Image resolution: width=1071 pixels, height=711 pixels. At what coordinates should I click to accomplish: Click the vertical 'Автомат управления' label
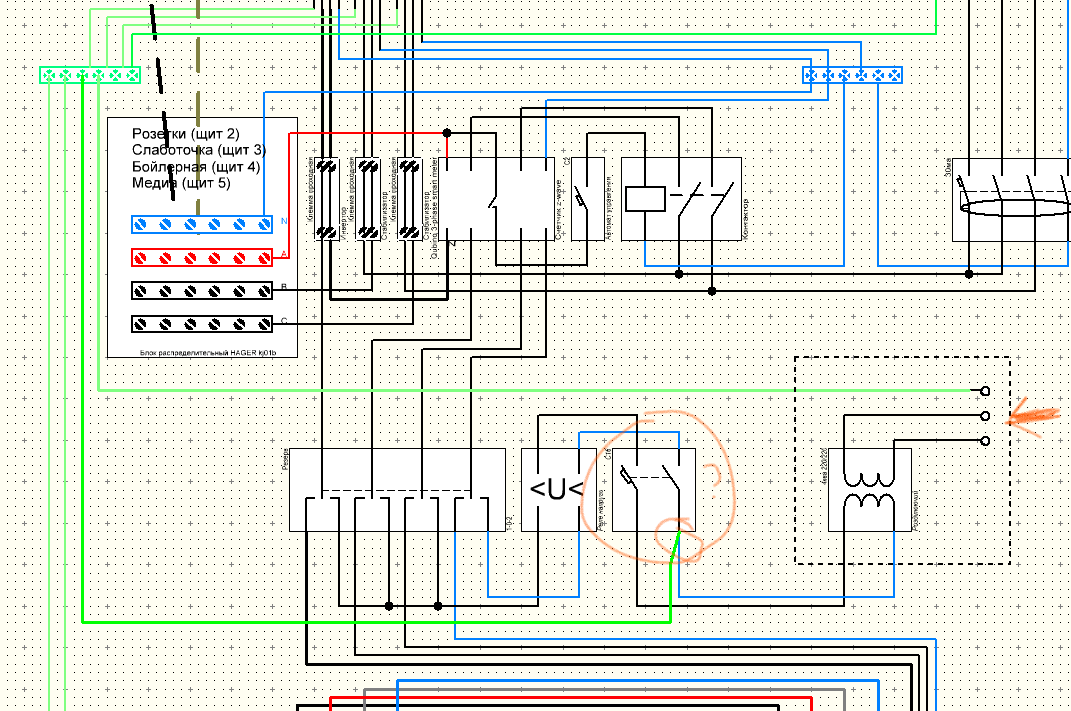click(x=609, y=208)
